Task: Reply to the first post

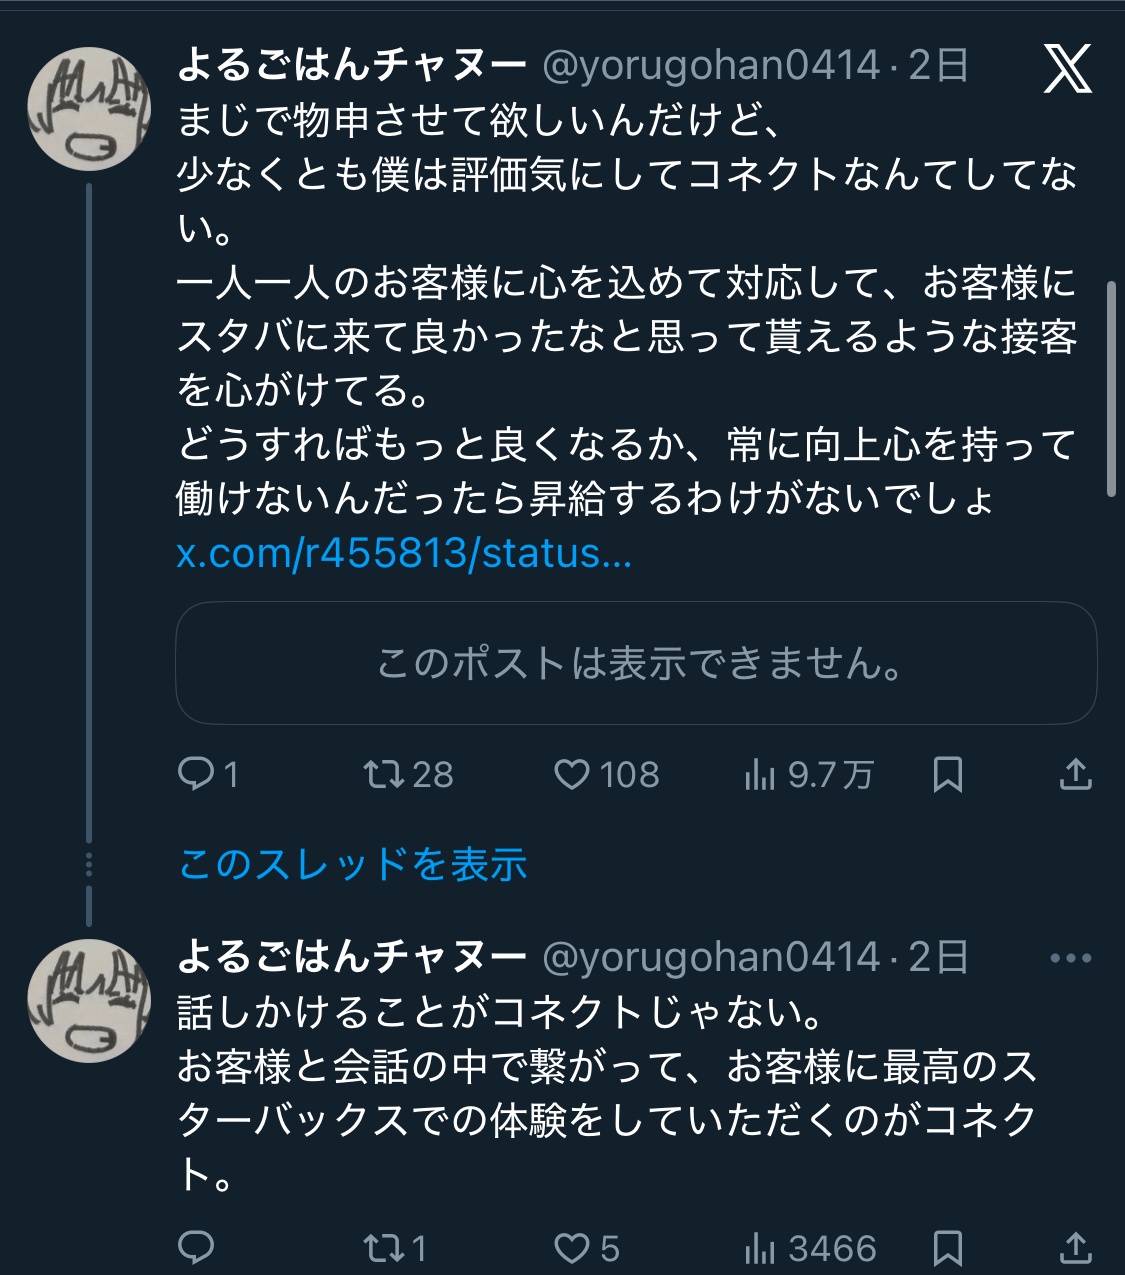Action: click(x=196, y=774)
